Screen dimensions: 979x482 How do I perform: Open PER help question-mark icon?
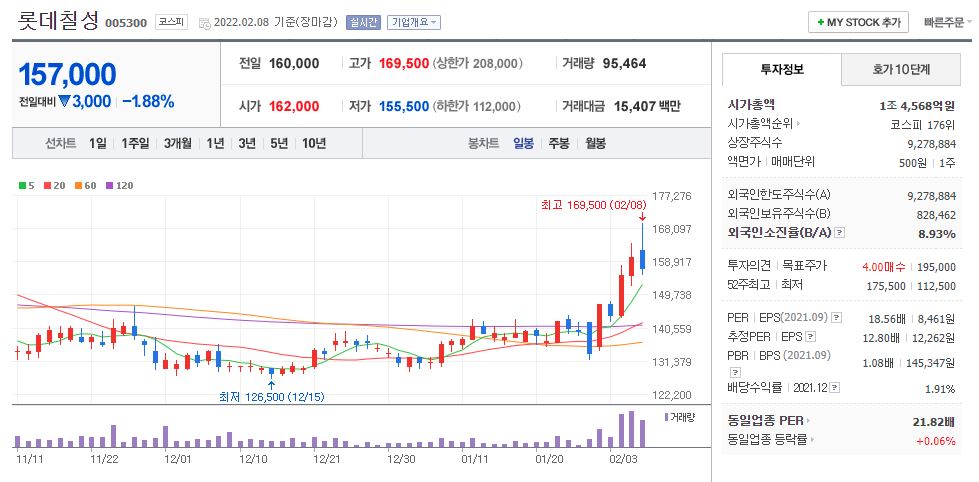pos(837,318)
